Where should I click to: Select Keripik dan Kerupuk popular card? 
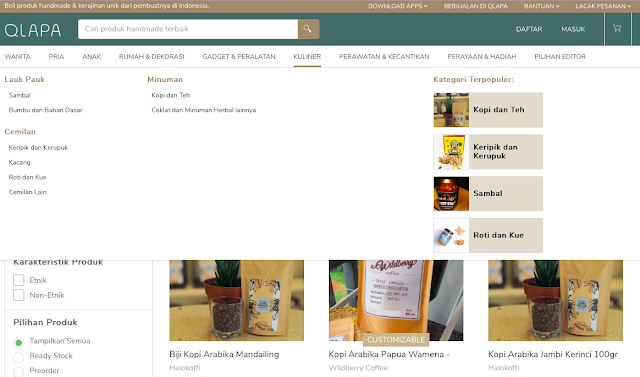[x=488, y=152]
